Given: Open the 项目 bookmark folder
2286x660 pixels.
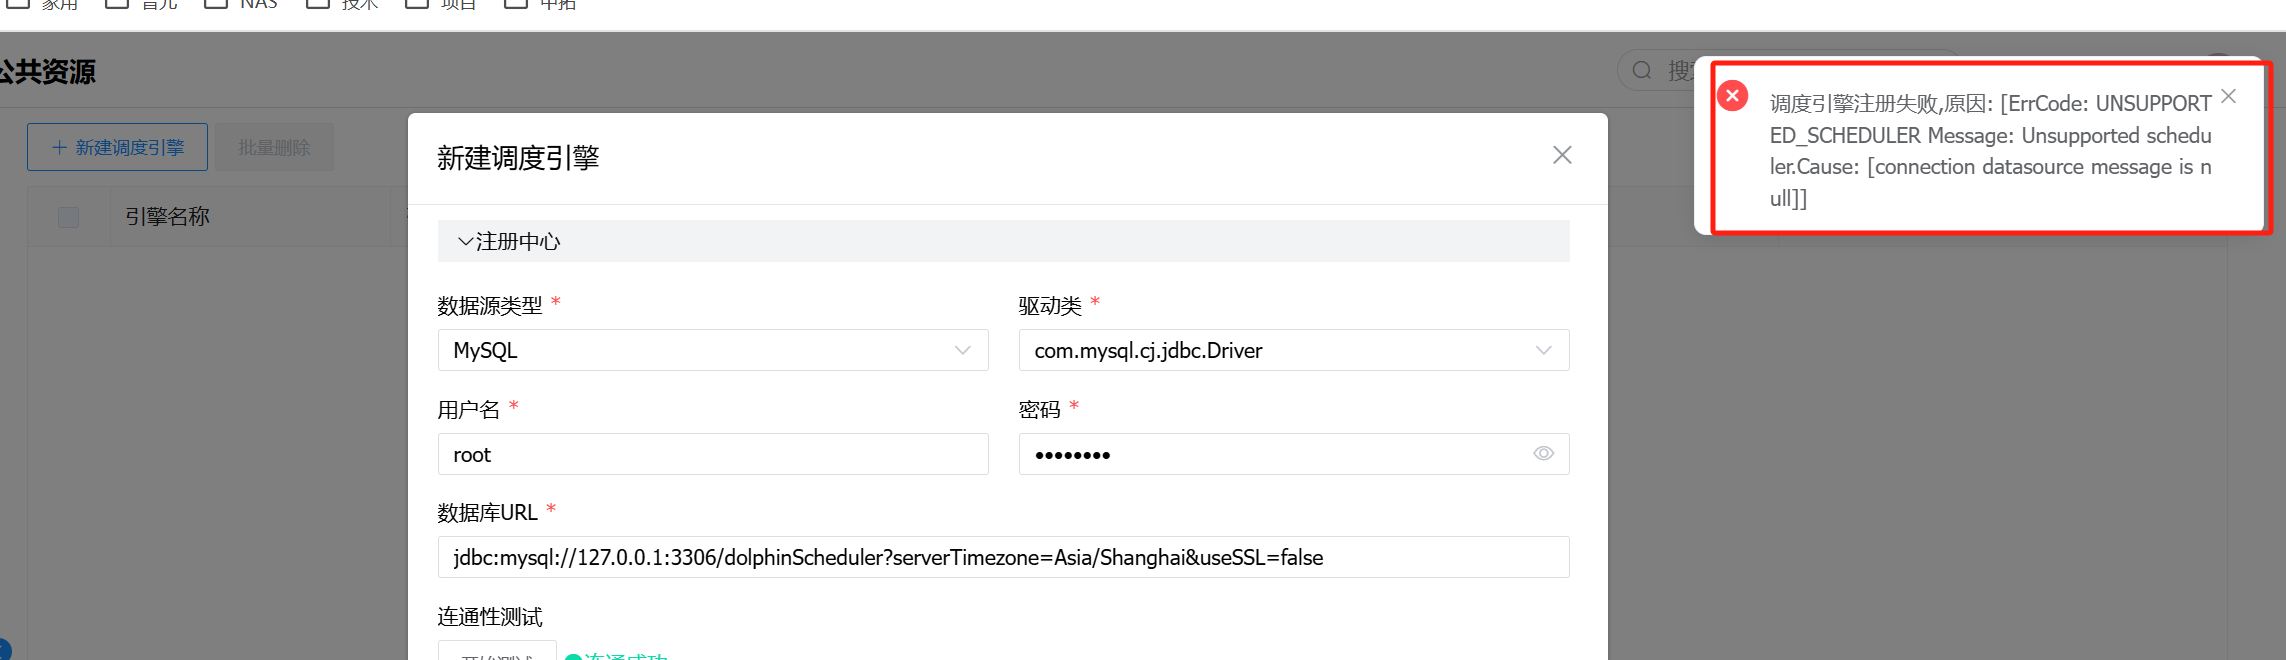Looking at the screenshot, I should (442, 5).
